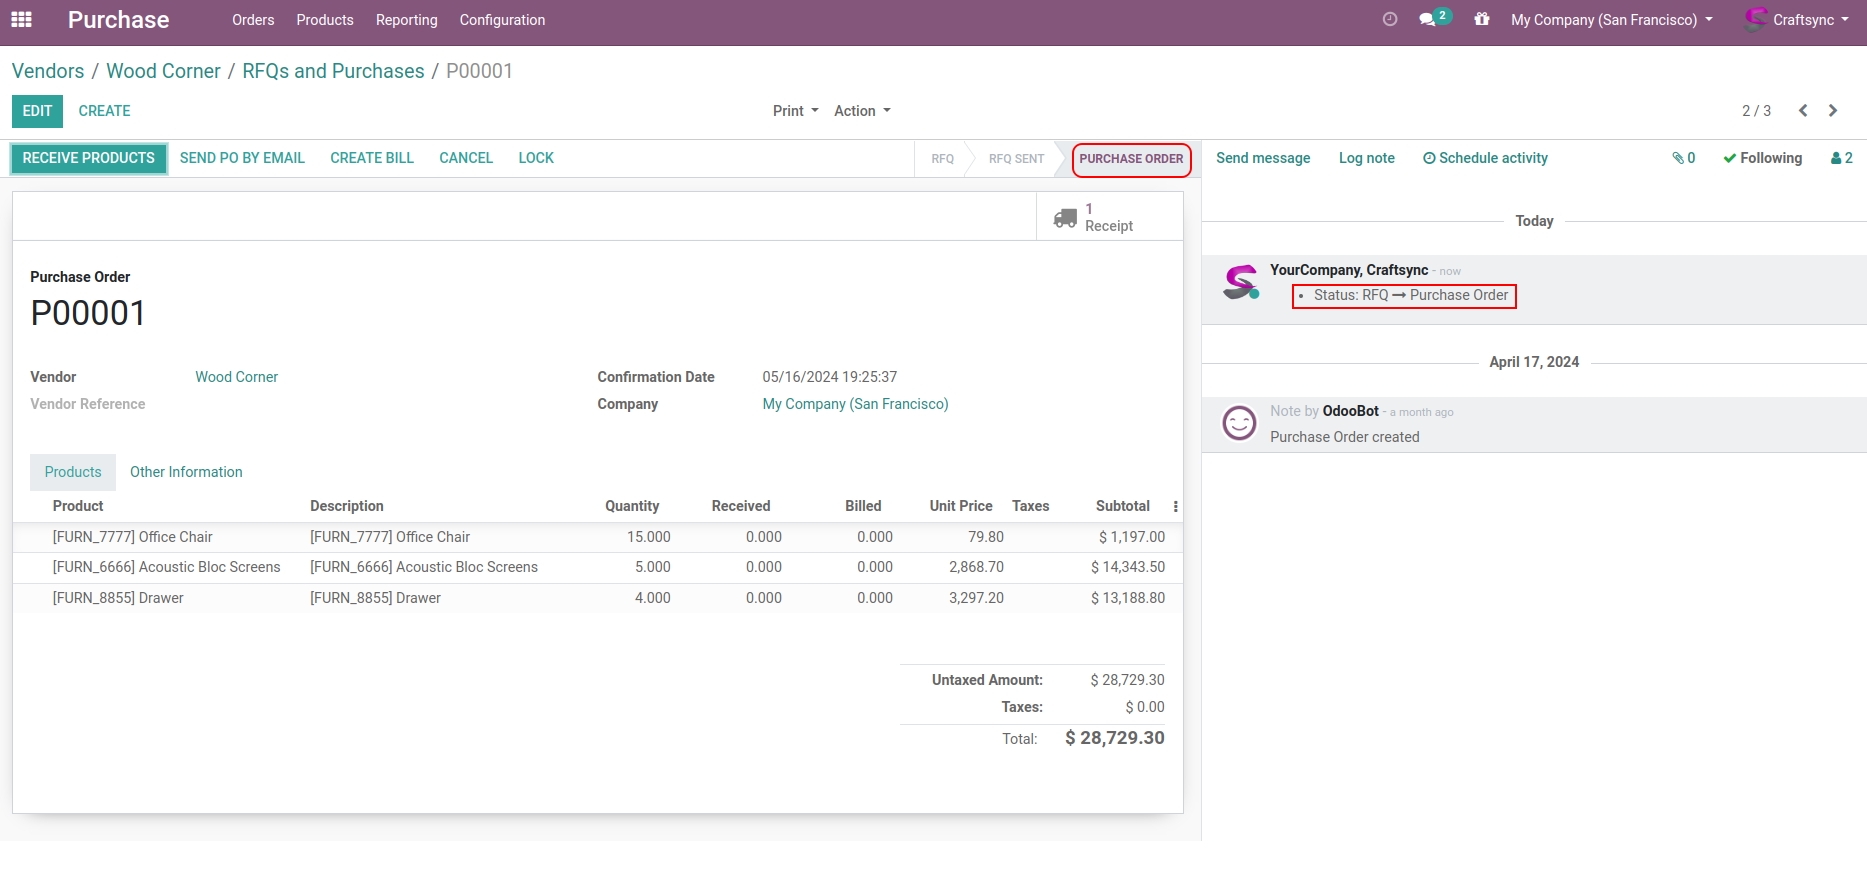Select the Office Chair product row
Viewport: 1867px width, 894px height.
point(133,537)
